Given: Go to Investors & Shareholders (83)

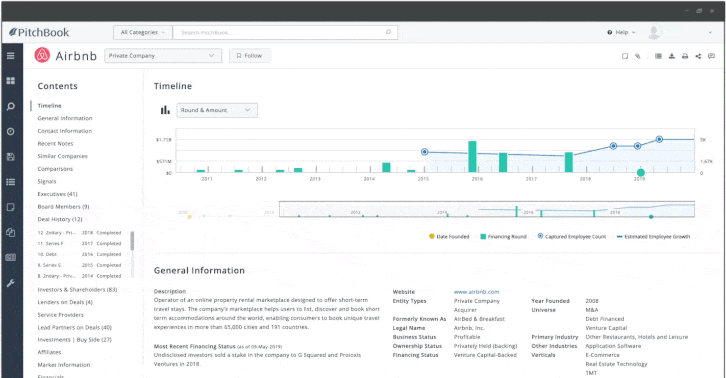Looking at the screenshot, I should pos(77,290).
